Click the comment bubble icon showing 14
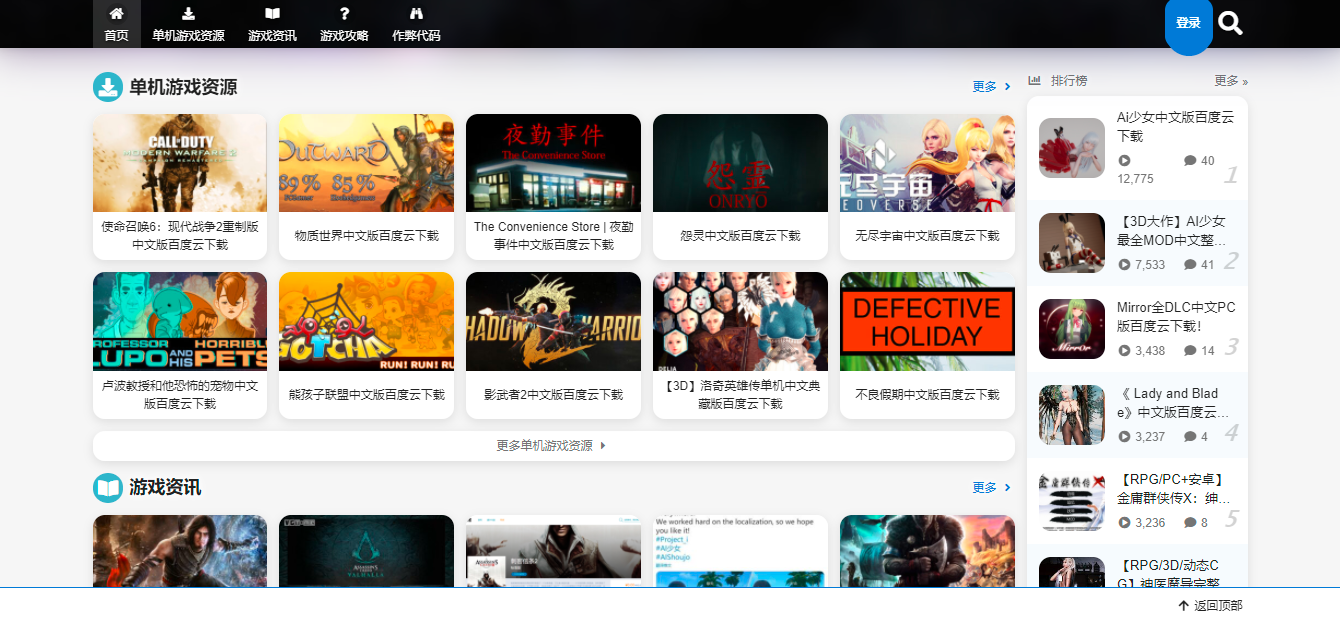The width and height of the screenshot is (1340, 621). 1190,351
